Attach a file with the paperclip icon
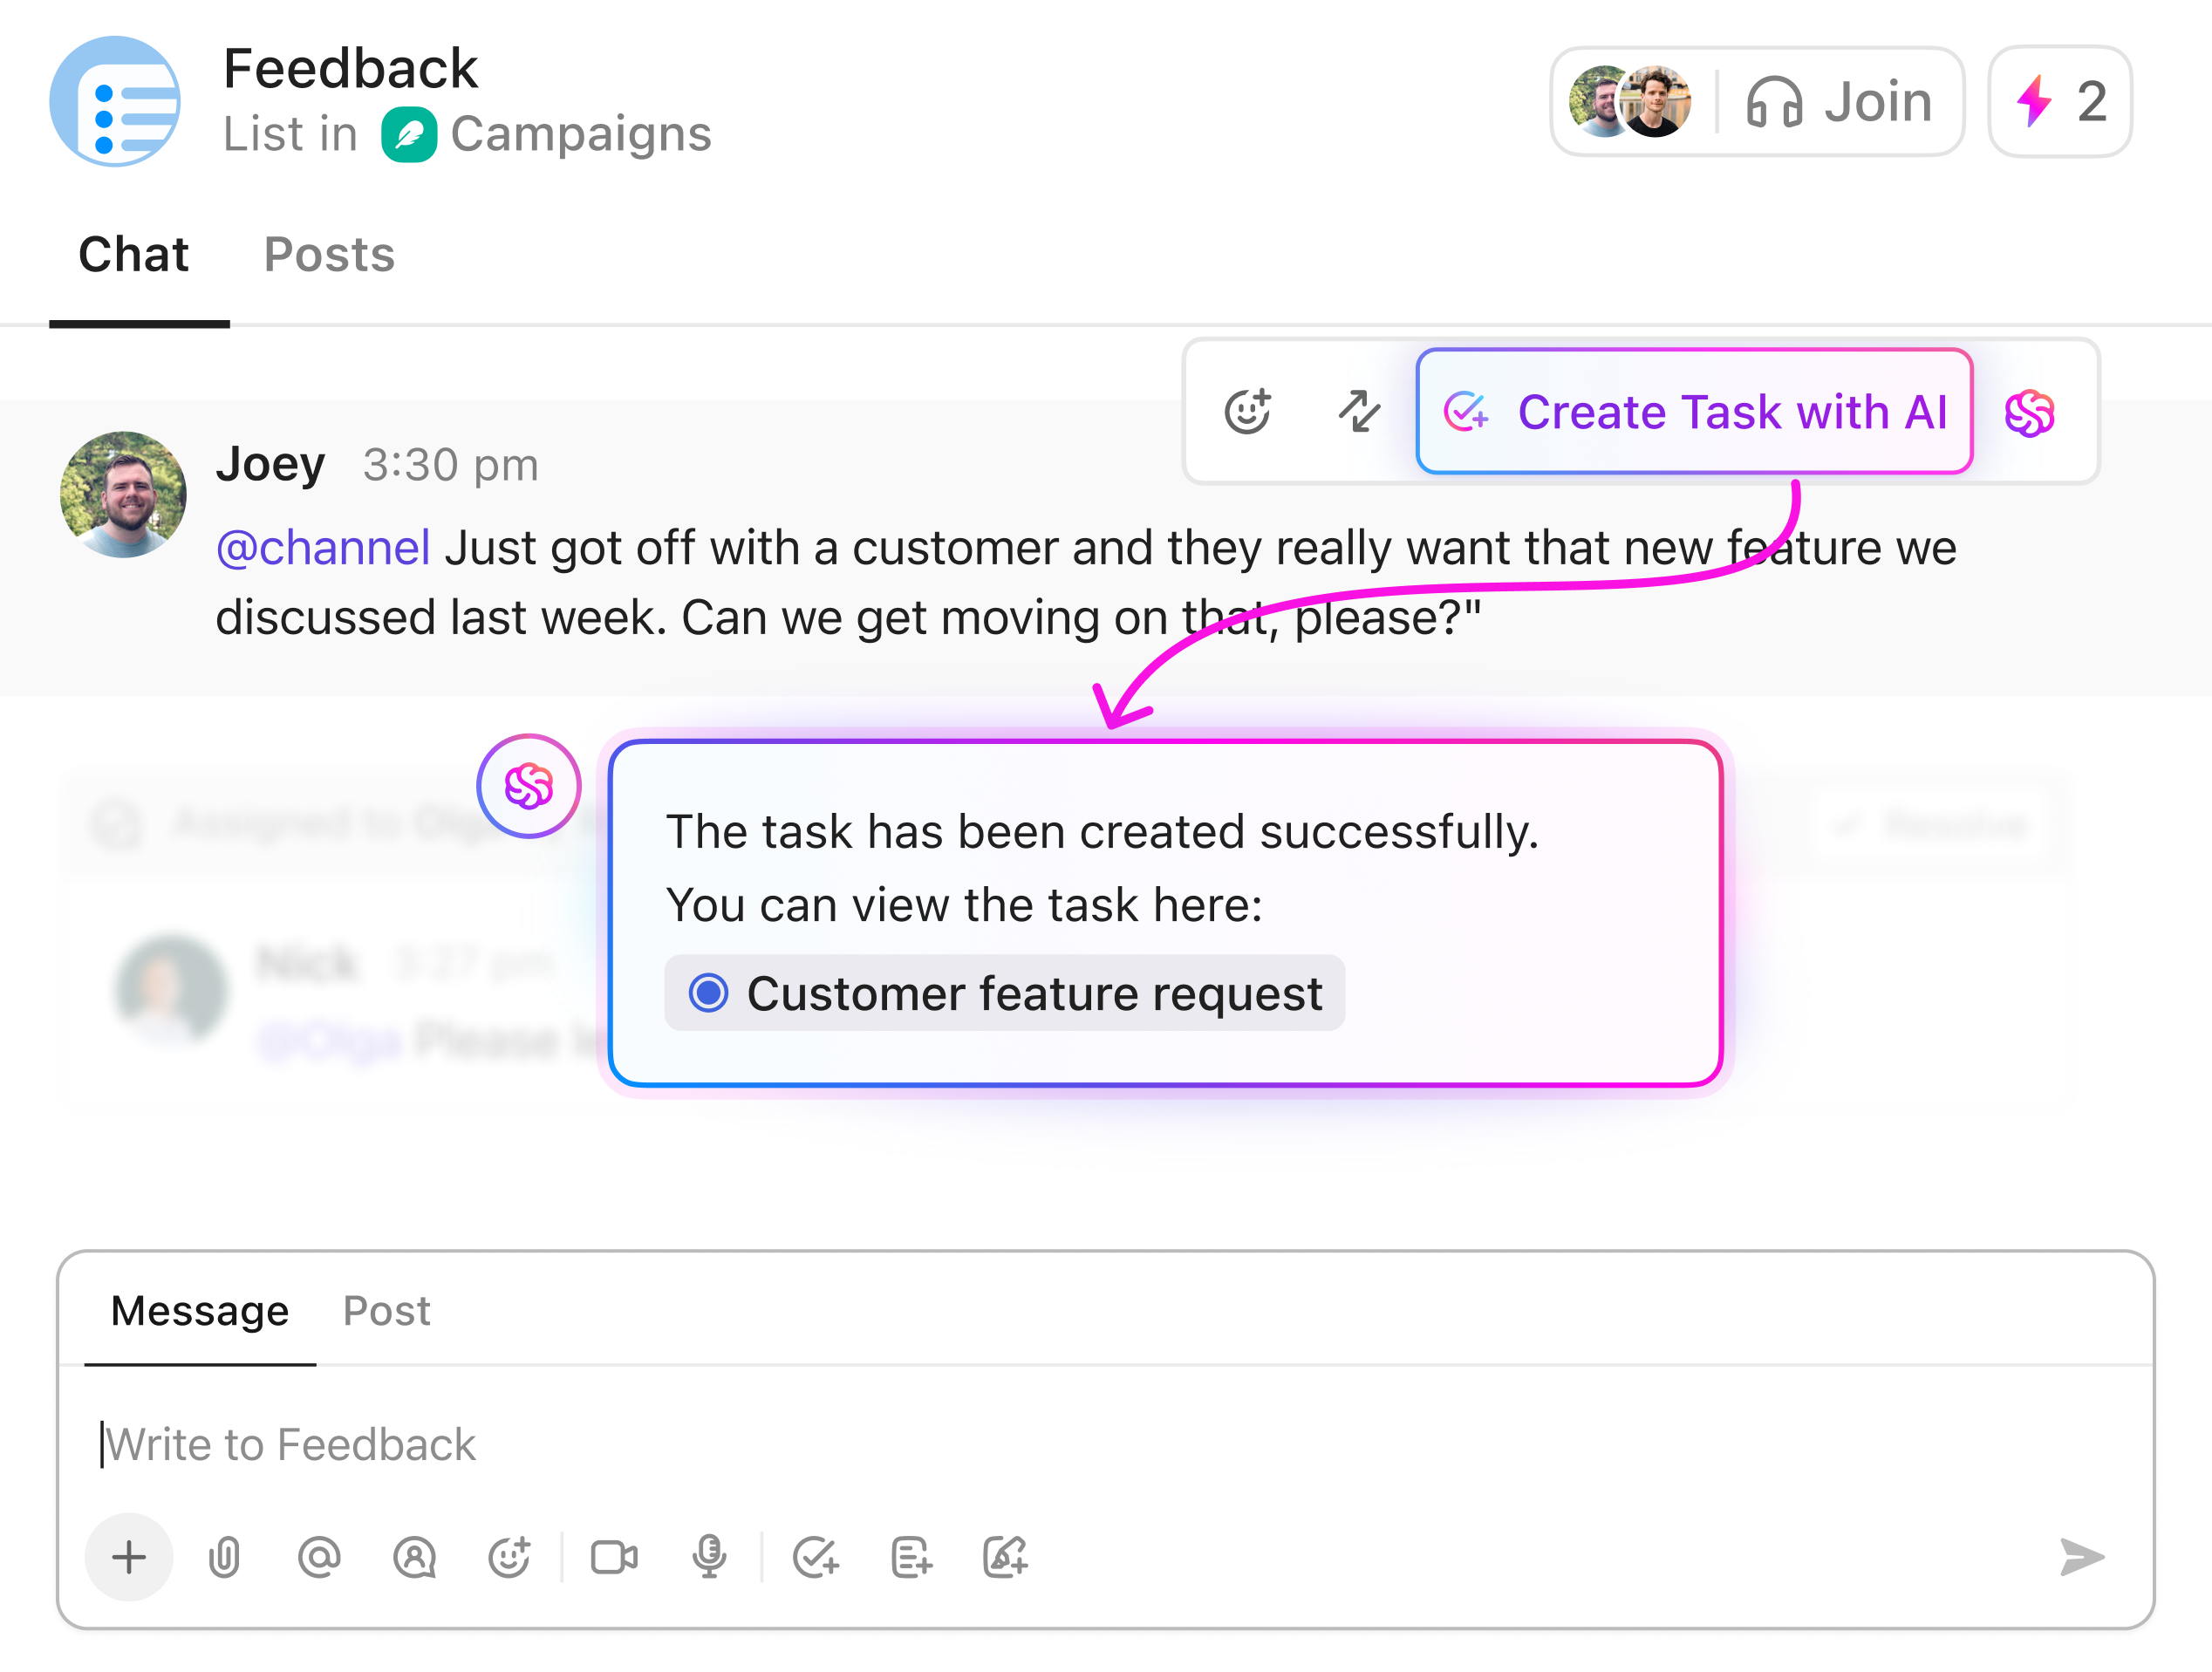This screenshot has height=1672, width=2212. coord(222,1556)
